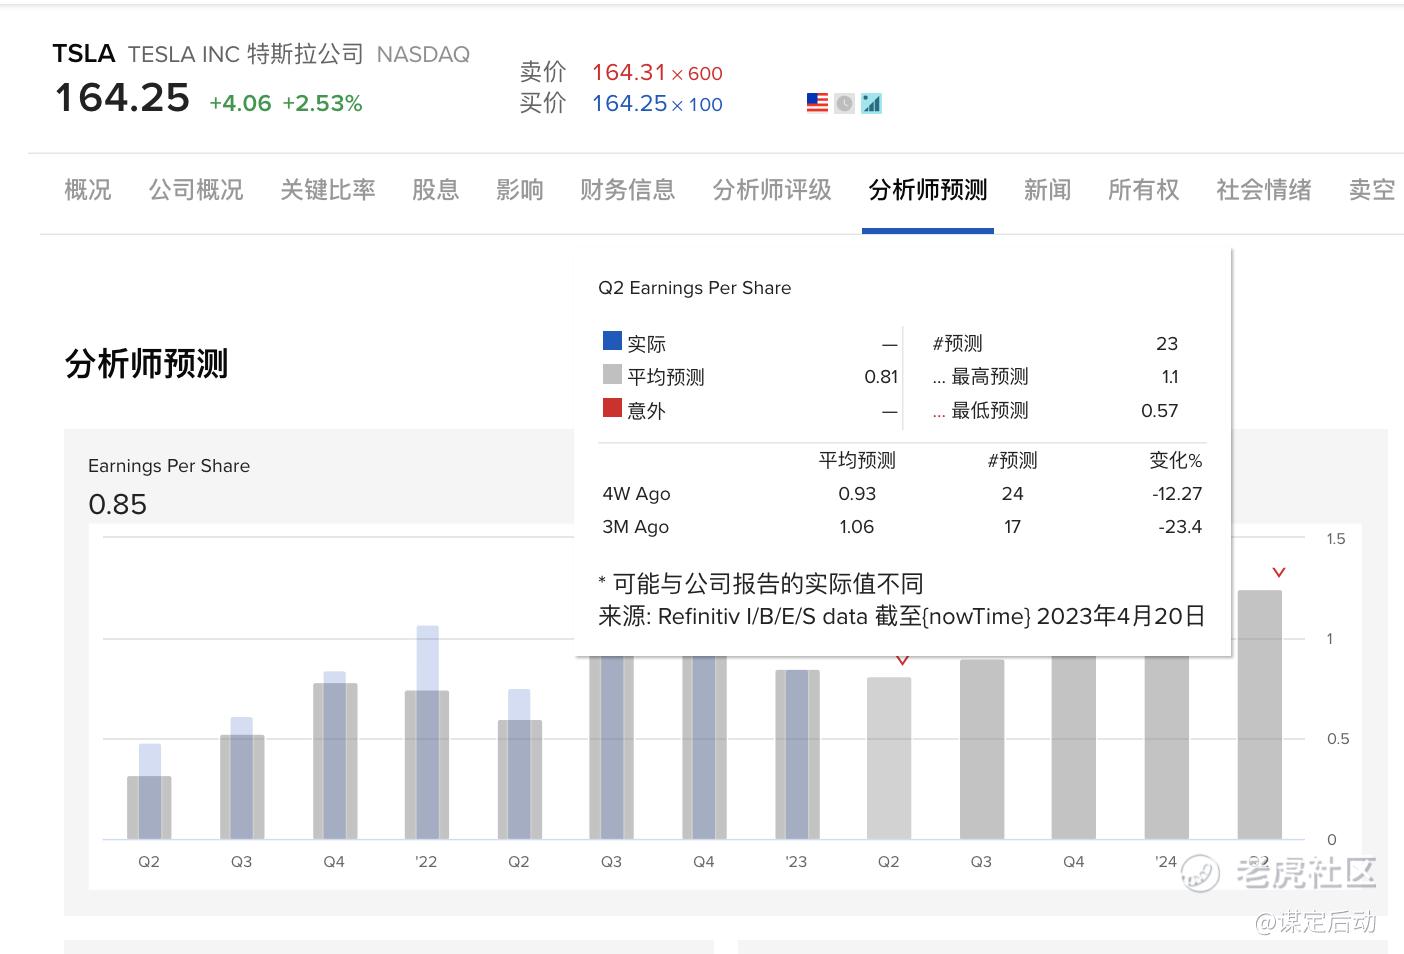Image resolution: width=1404 pixels, height=954 pixels.
Task: Click the TSLA ticker symbol
Action: tap(84, 54)
